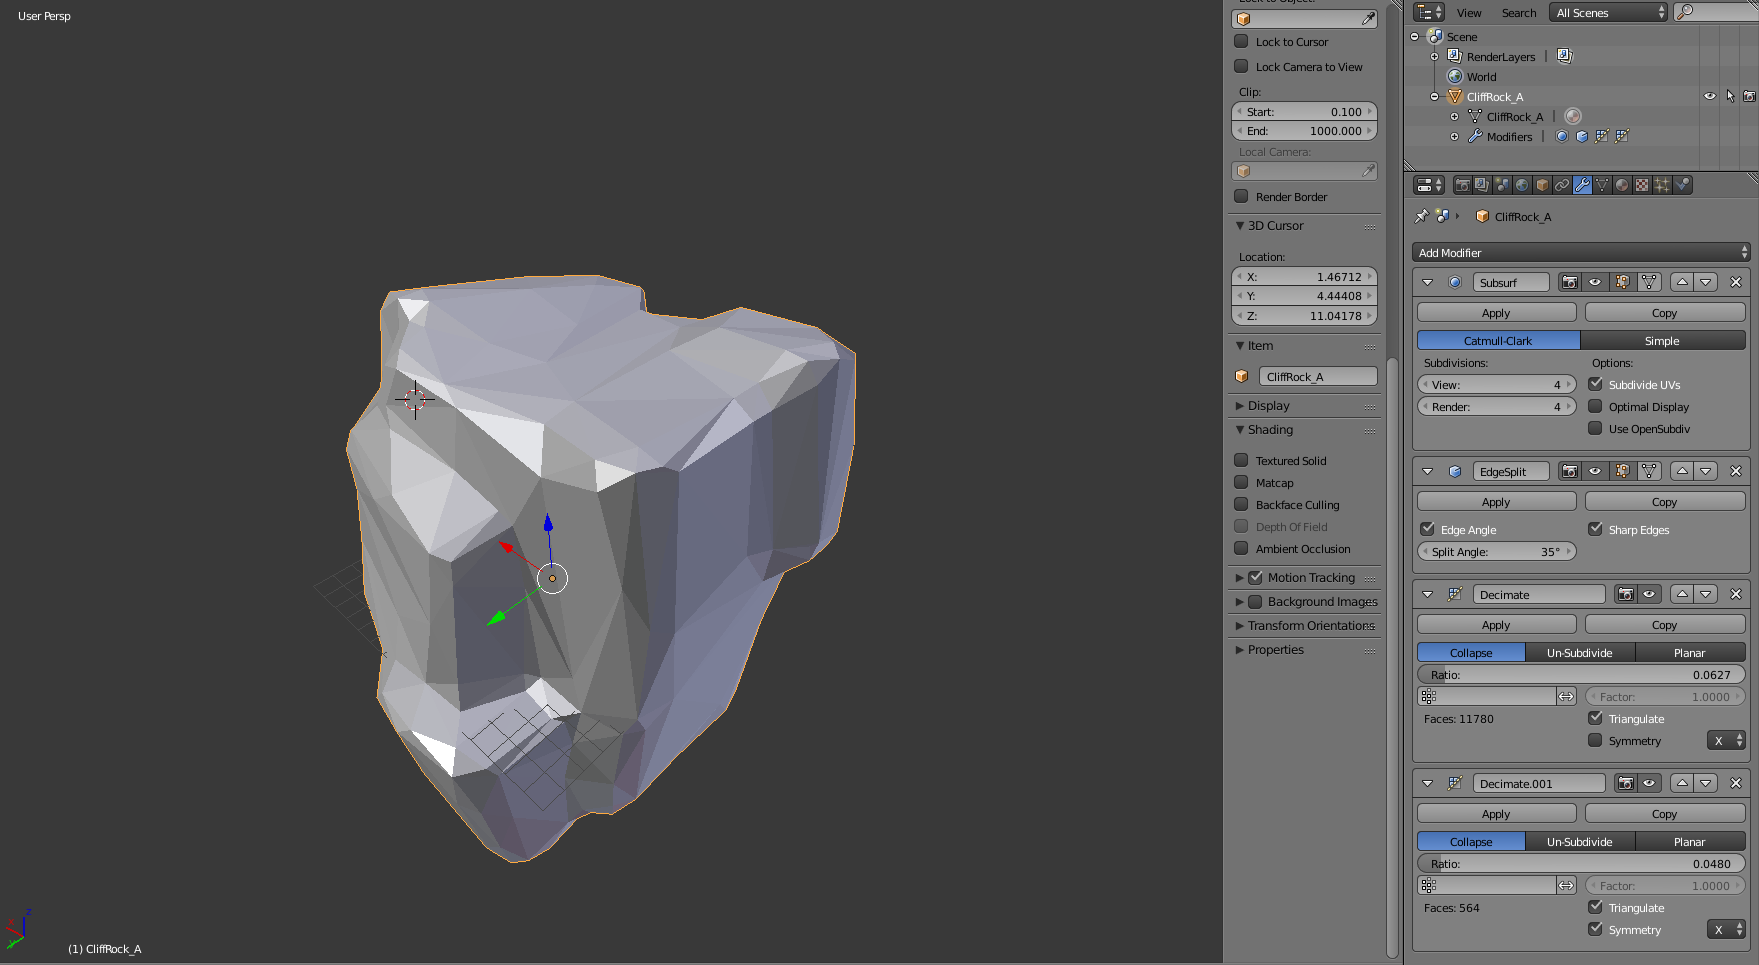Collapse the EdgeSplit modifier panel

click(1427, 471)
